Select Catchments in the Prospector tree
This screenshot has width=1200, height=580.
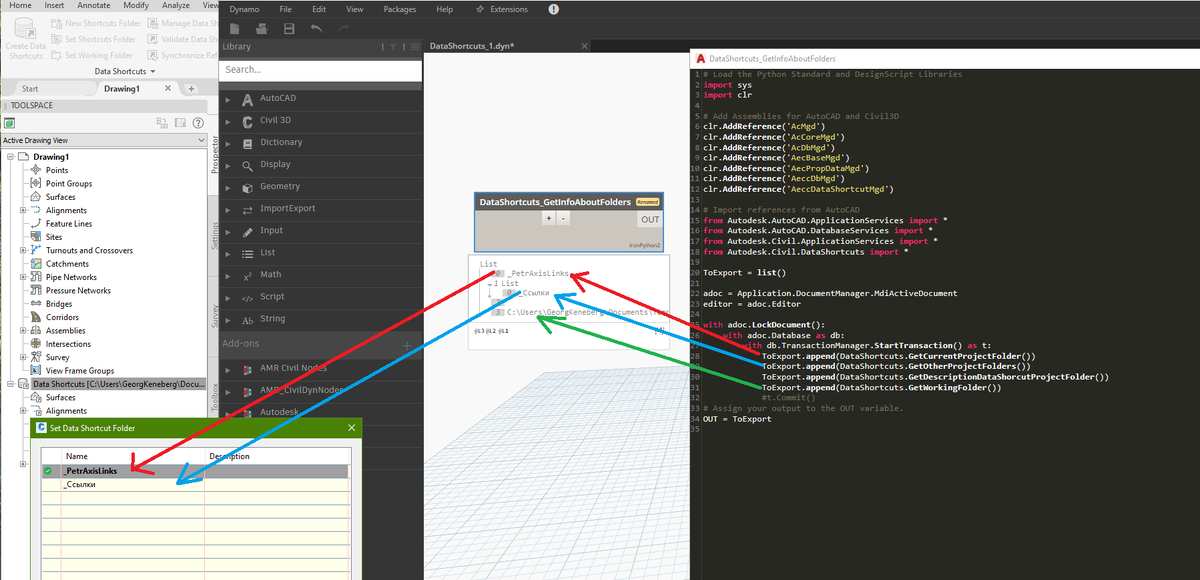pyautogui.click(x=67, y=264)
